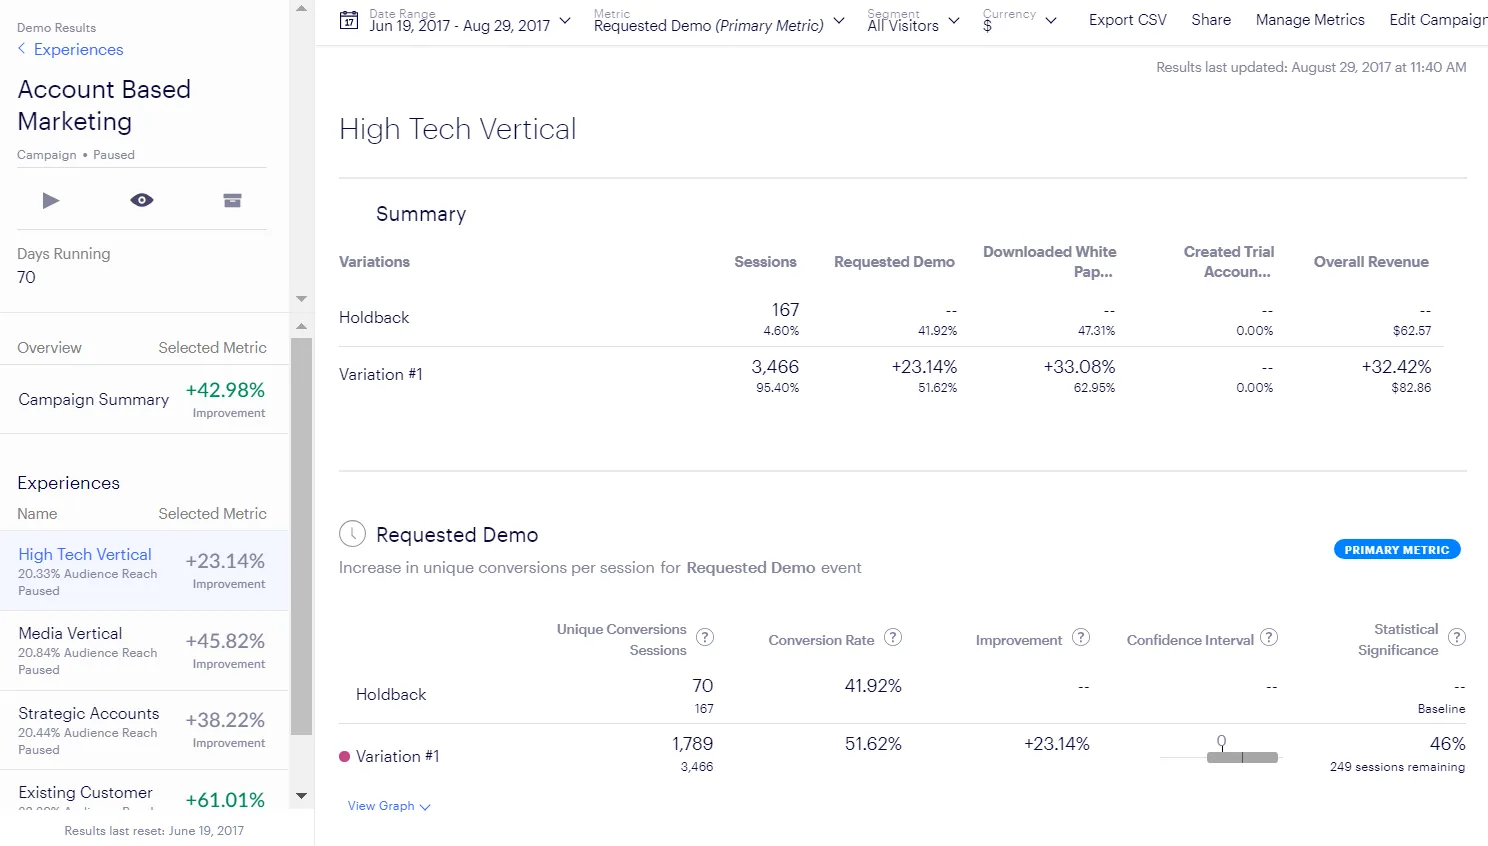Click the sidebar vertical scrollbar thumb
Screen dimensions: 1488x846
pyautogui.click(x=301, y=536)
